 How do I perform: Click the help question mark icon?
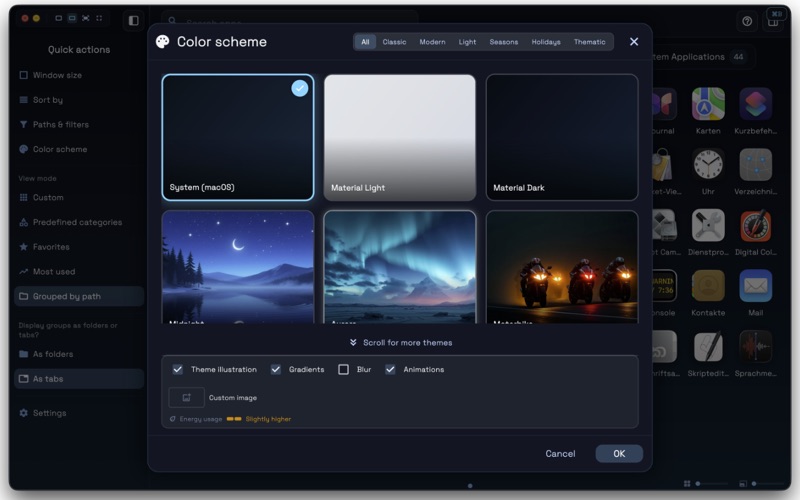tap(747, 21)
